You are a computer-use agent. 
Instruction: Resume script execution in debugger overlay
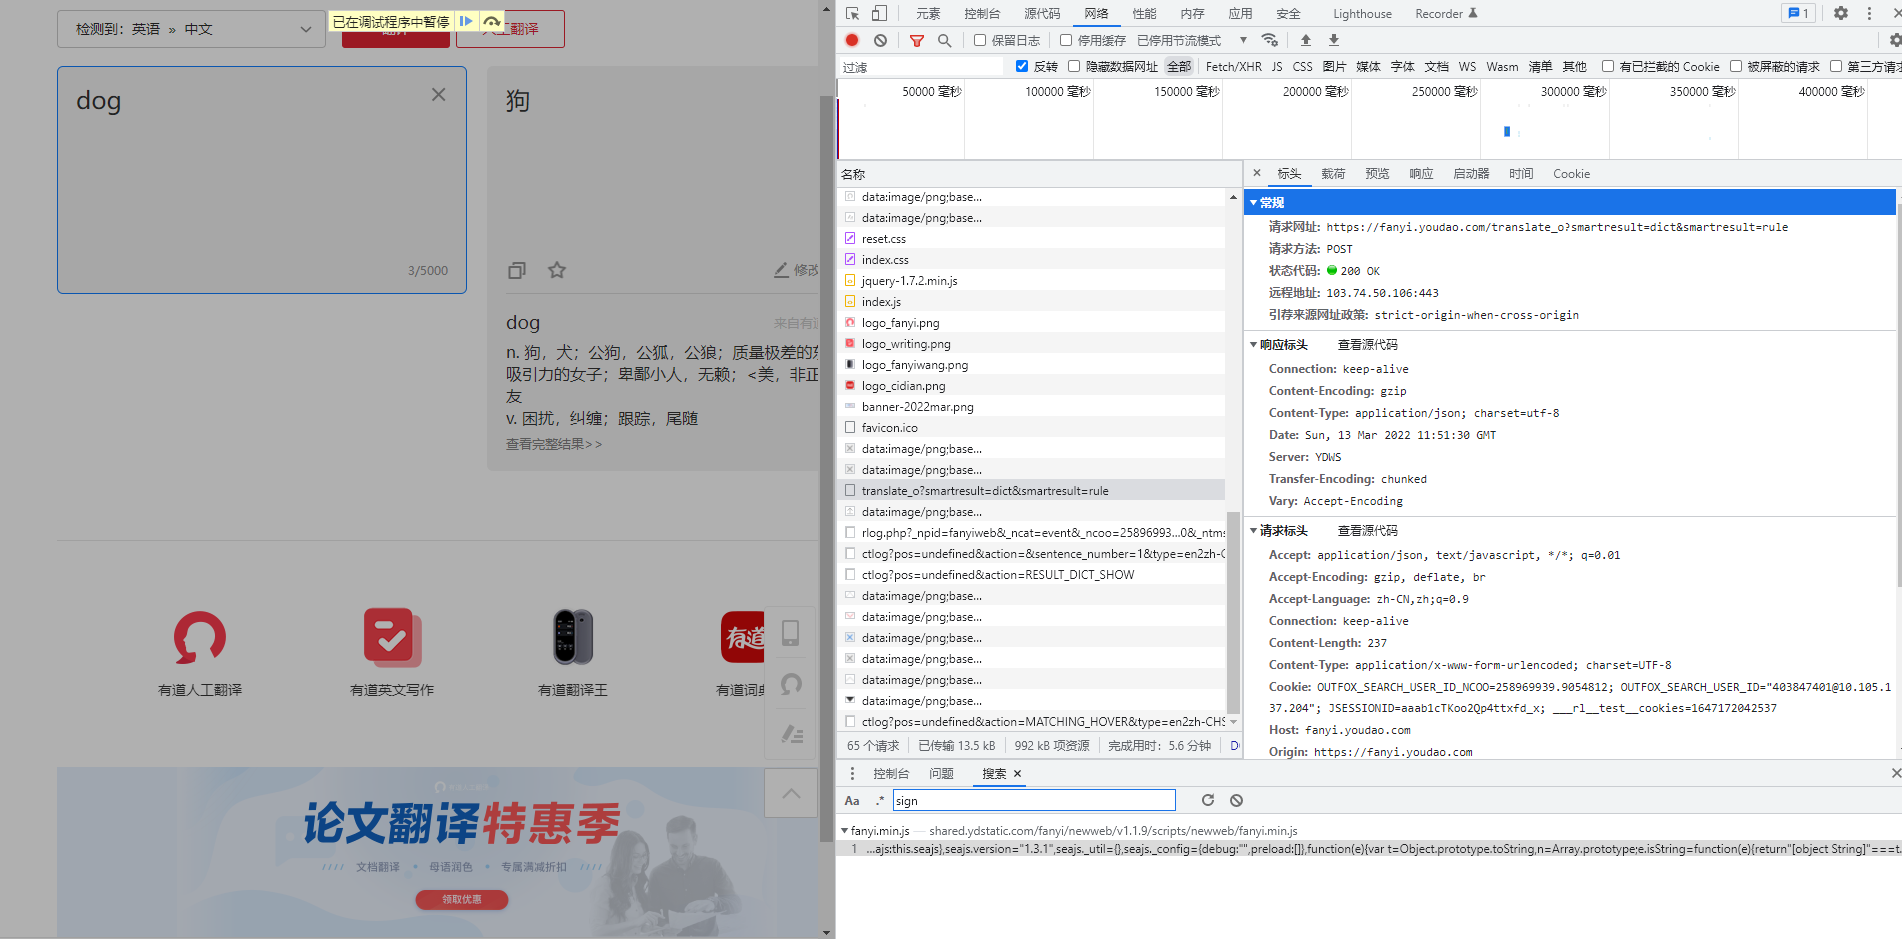pyautogui.click(x=466, y=21)
